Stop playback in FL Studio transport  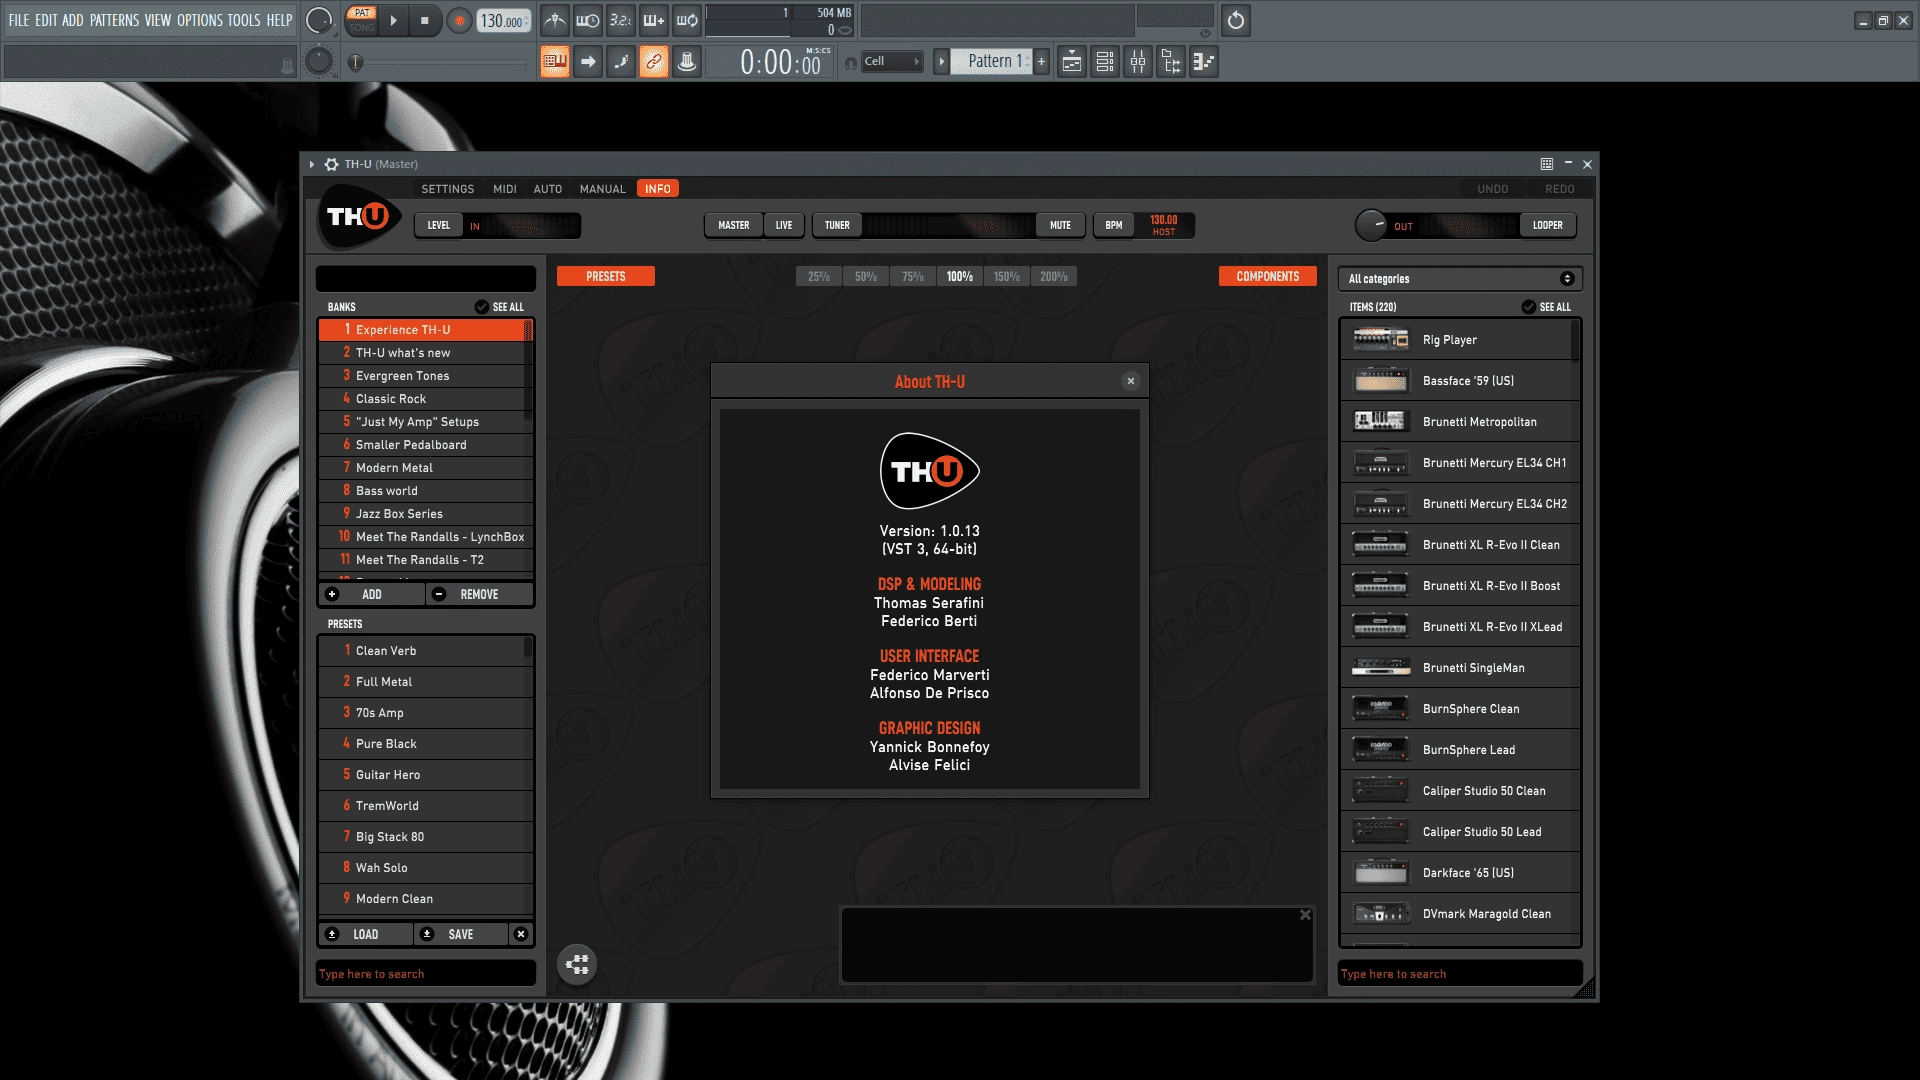(425, 20)
